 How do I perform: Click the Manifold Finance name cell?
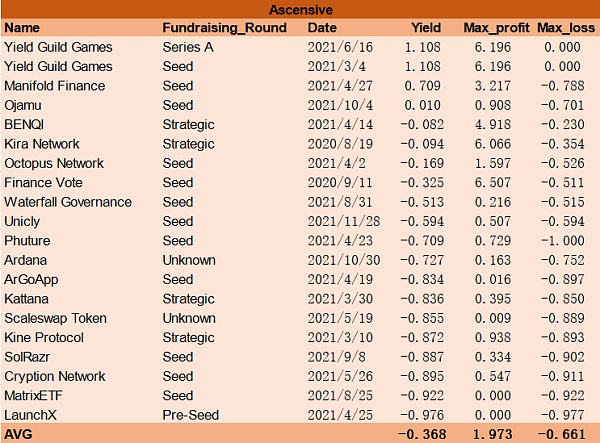(54, 86)
